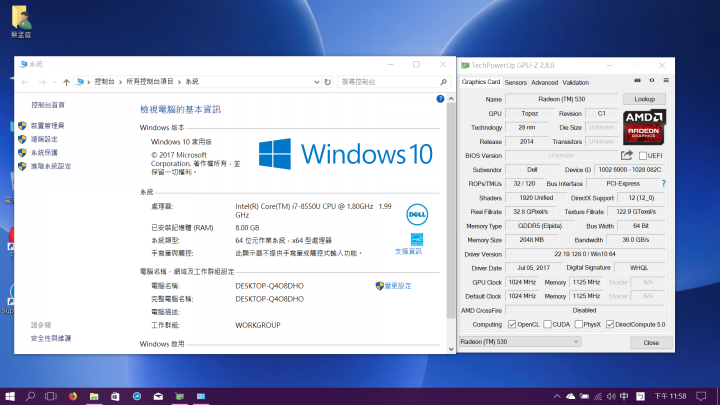Click the GPU-Z taskbar icon
This screenshot has width=720, height=405.
tap(180, 396)
